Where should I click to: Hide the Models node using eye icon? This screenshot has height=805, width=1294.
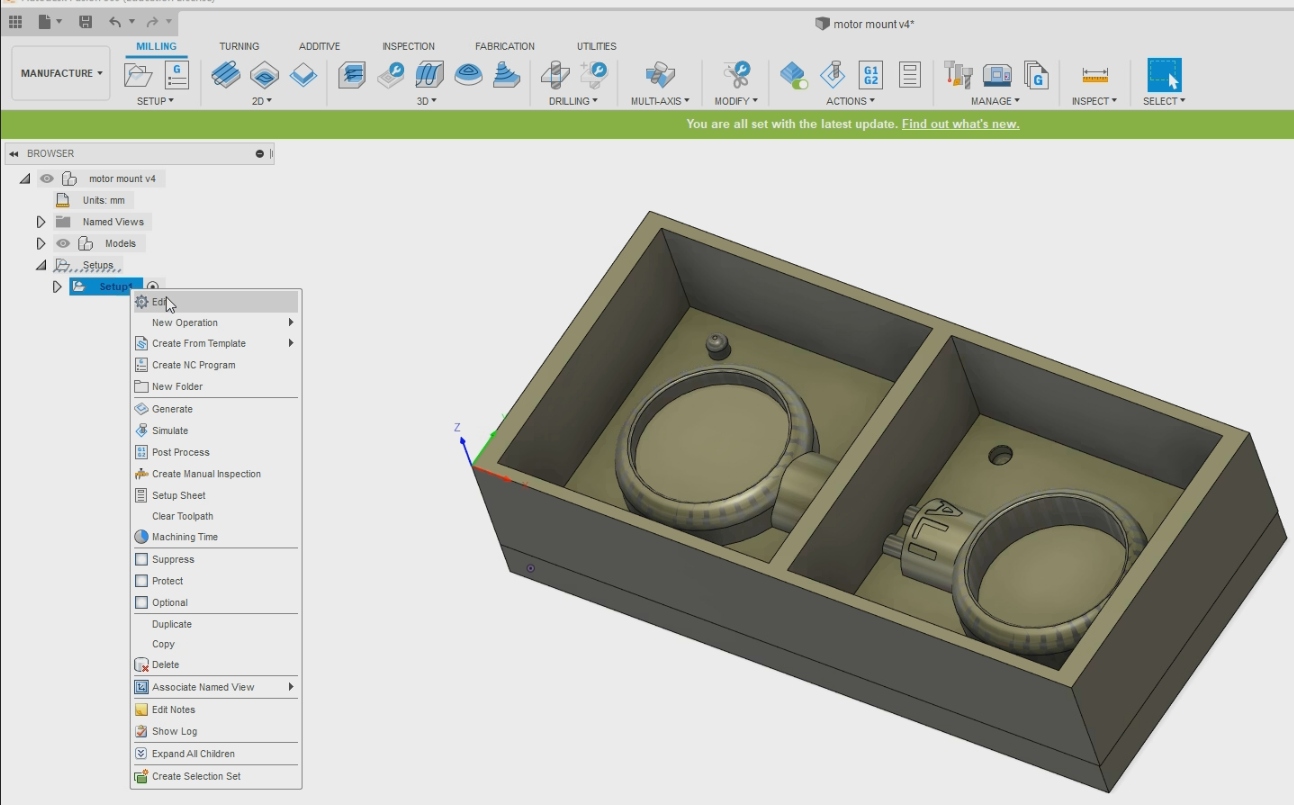pyautogui.click(x=63, y=243)
